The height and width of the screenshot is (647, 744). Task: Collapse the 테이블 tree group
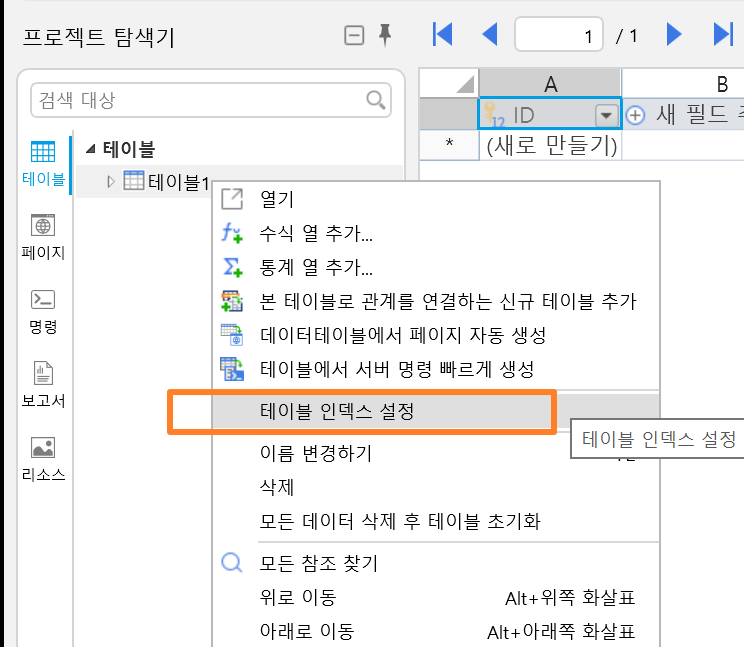(x=90, y=149)
